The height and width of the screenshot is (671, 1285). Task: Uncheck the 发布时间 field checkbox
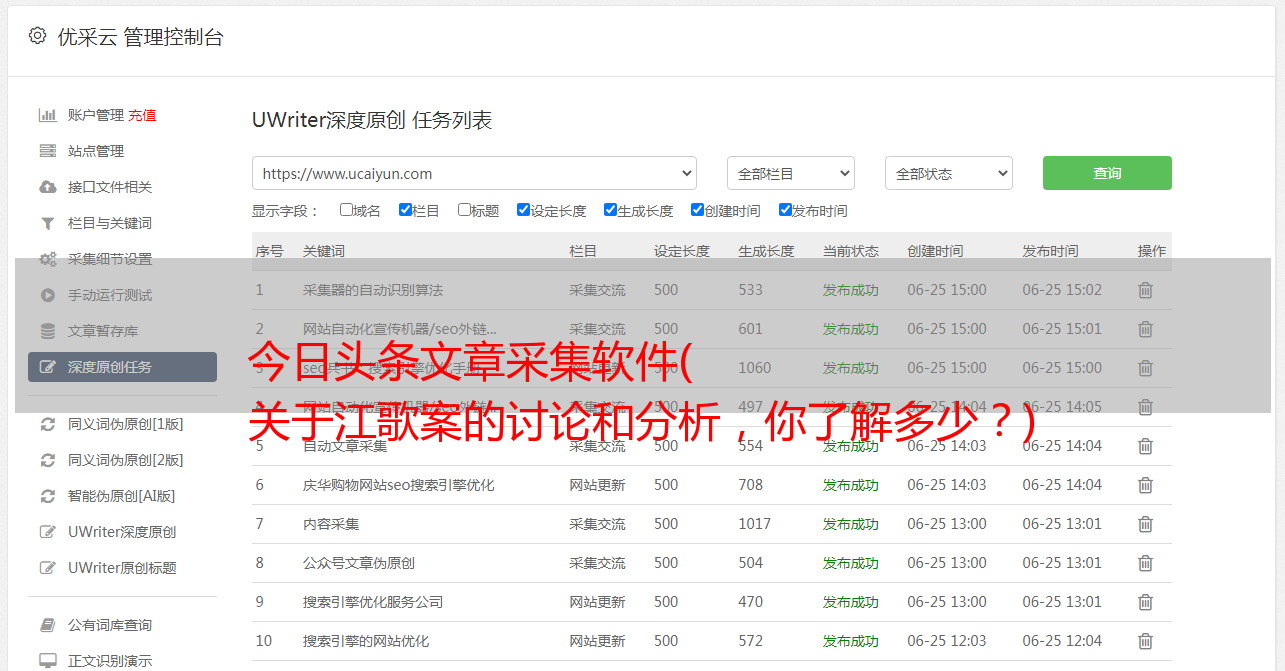784,210
